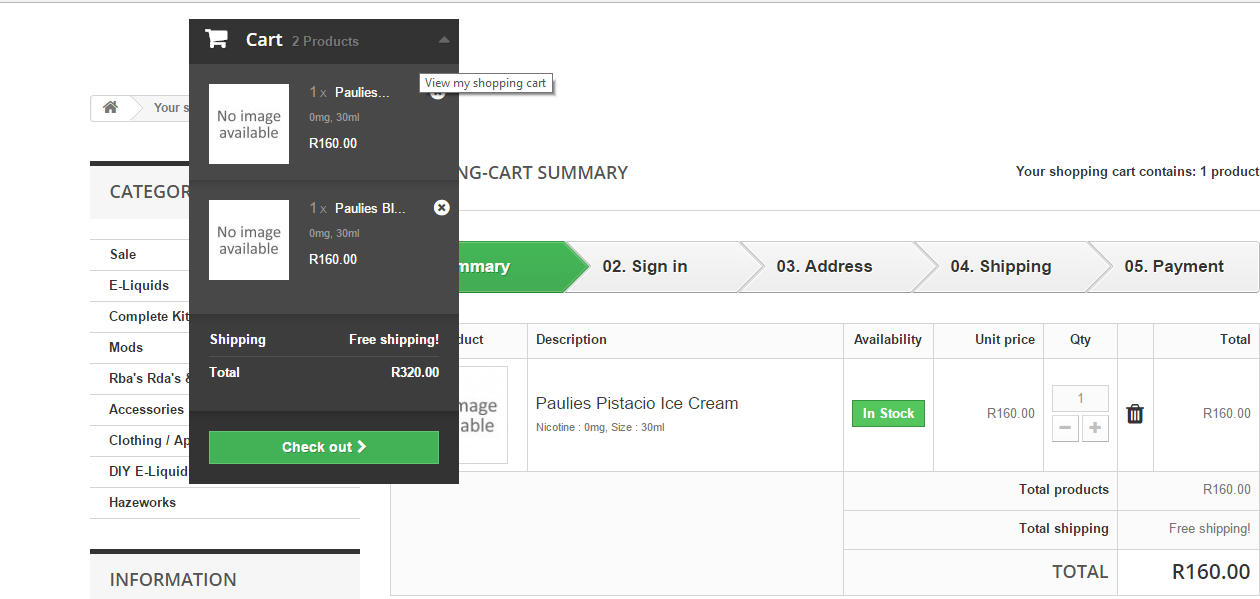
Task: Click the shopping cart icon
Action: [x=216, y=39]
